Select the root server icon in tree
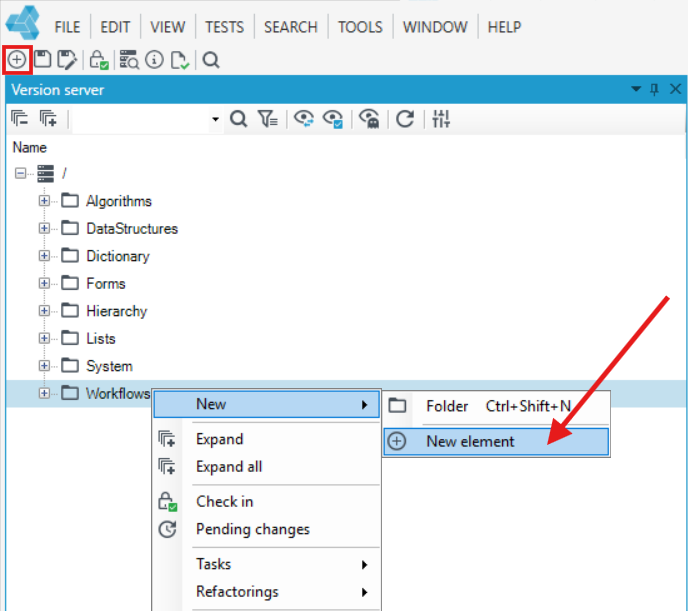This screenshot has height=611, width=688. (46, 173)
